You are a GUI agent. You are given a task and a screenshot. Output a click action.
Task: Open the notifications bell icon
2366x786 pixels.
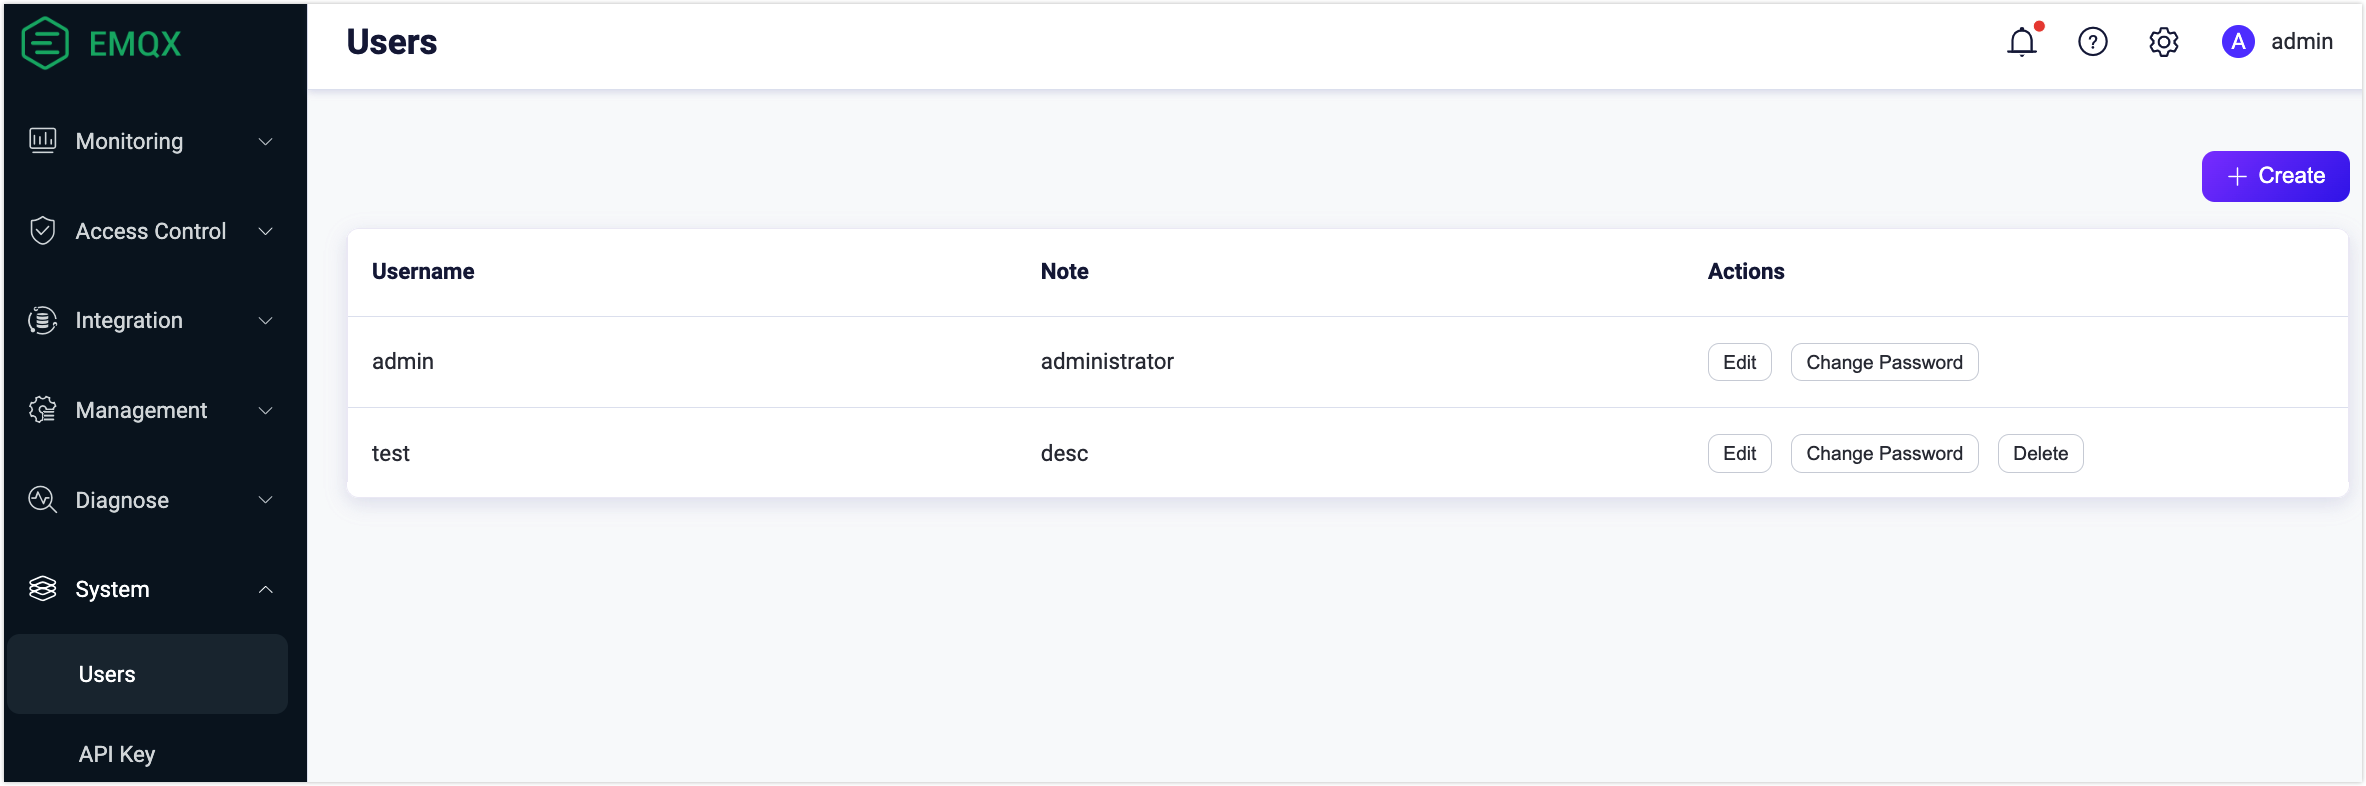pos(2022,42)
